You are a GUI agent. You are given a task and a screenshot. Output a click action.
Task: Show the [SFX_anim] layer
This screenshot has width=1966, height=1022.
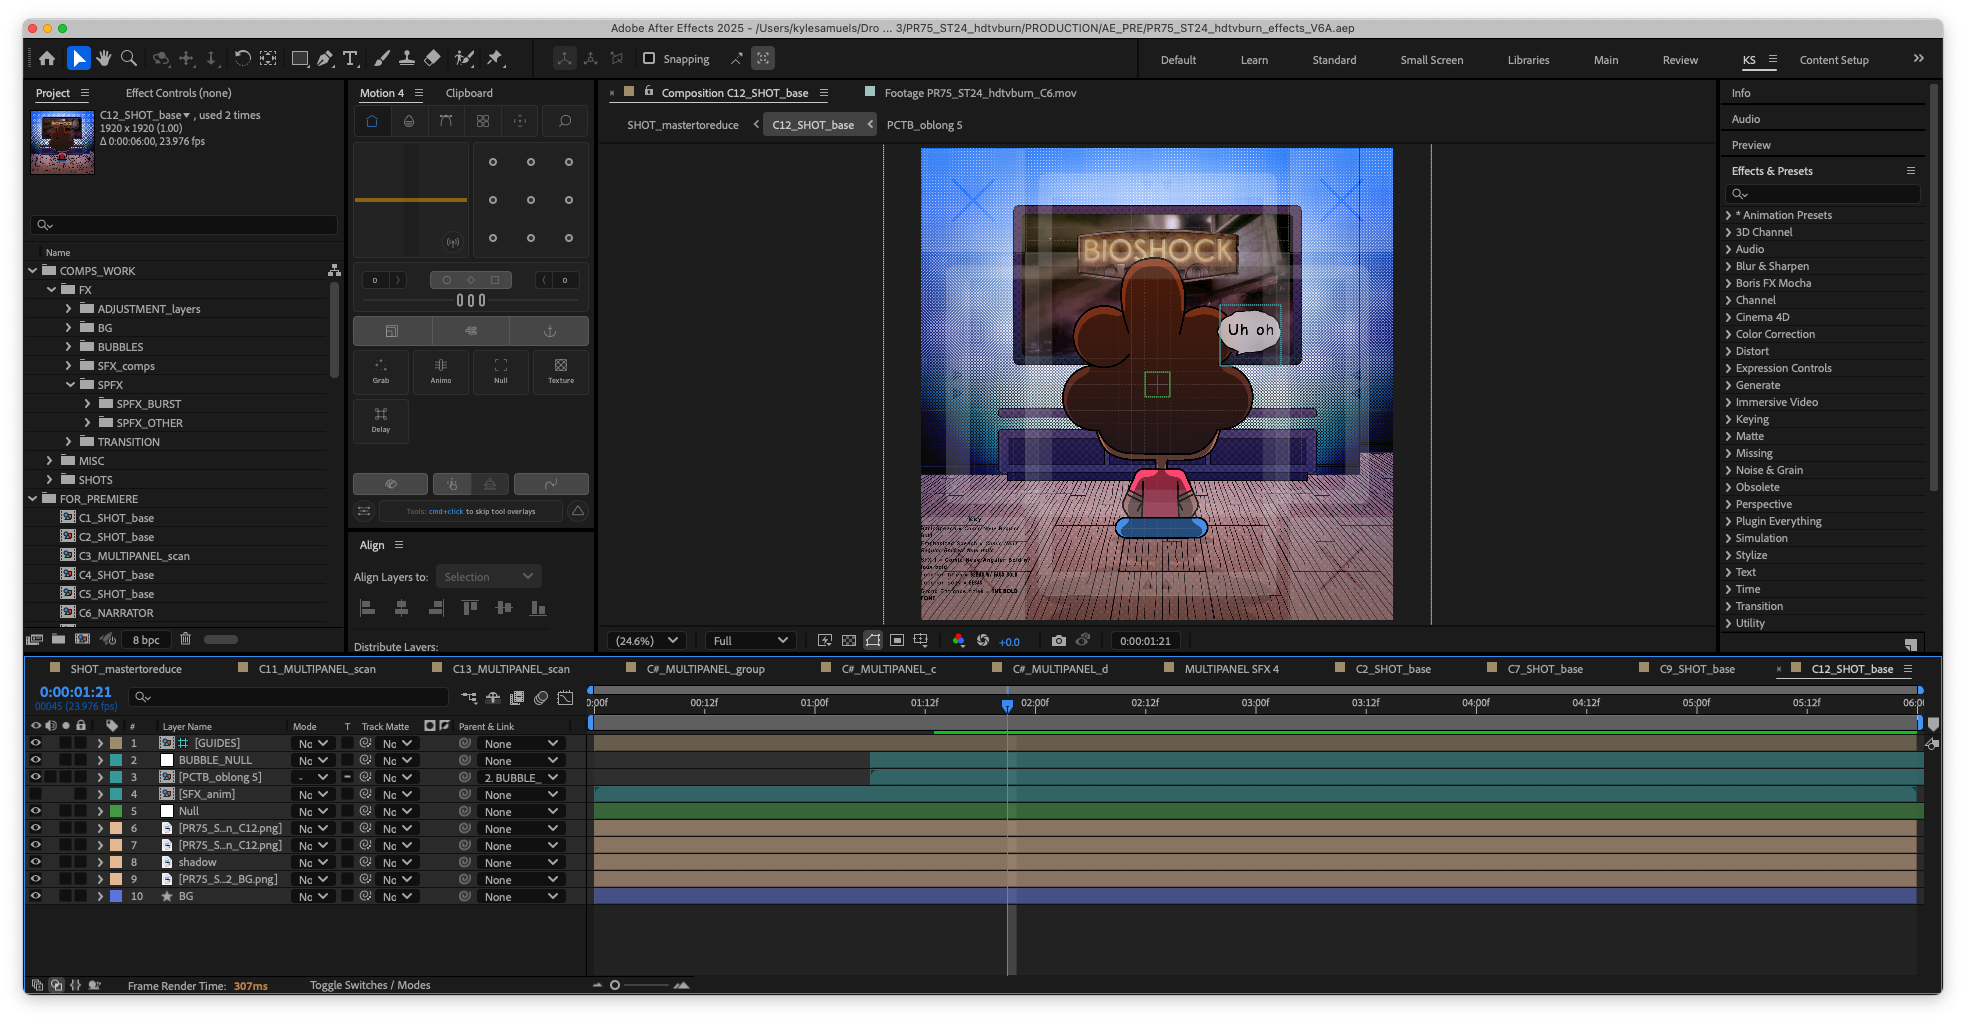tap(36, 794)
